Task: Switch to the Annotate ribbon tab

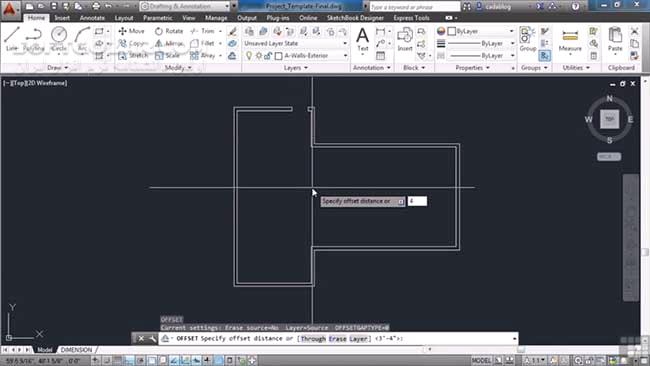Action: (x=92, y=18)
